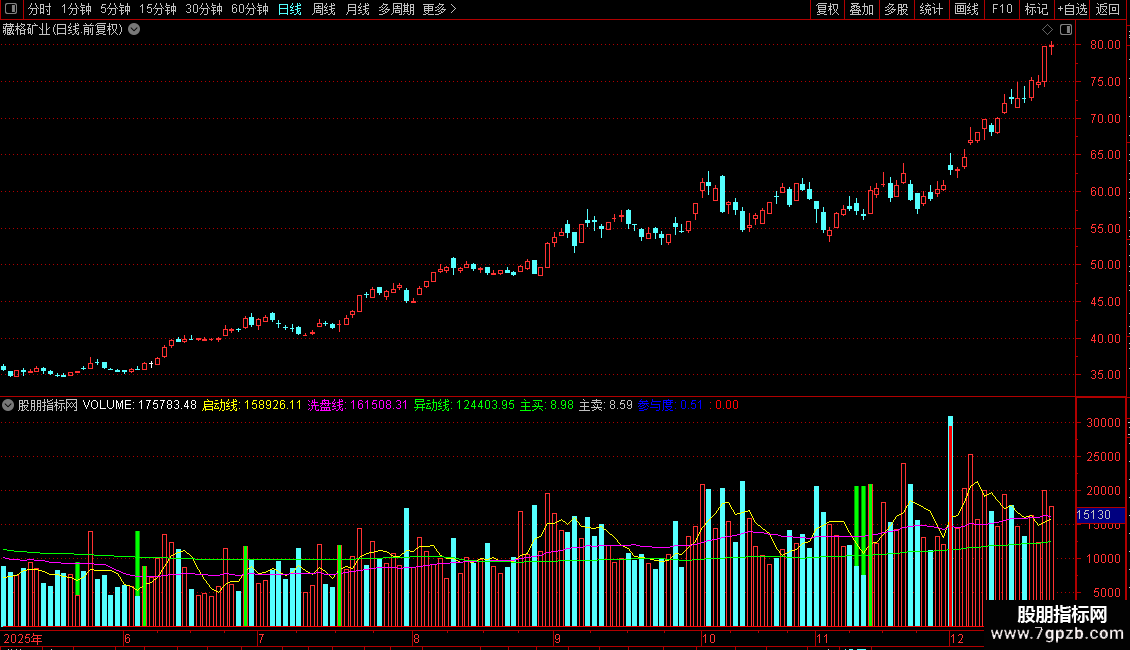The image size is (1130, 650).
Task: Click the diamond marker icon above the chart
Action: 1047,30
